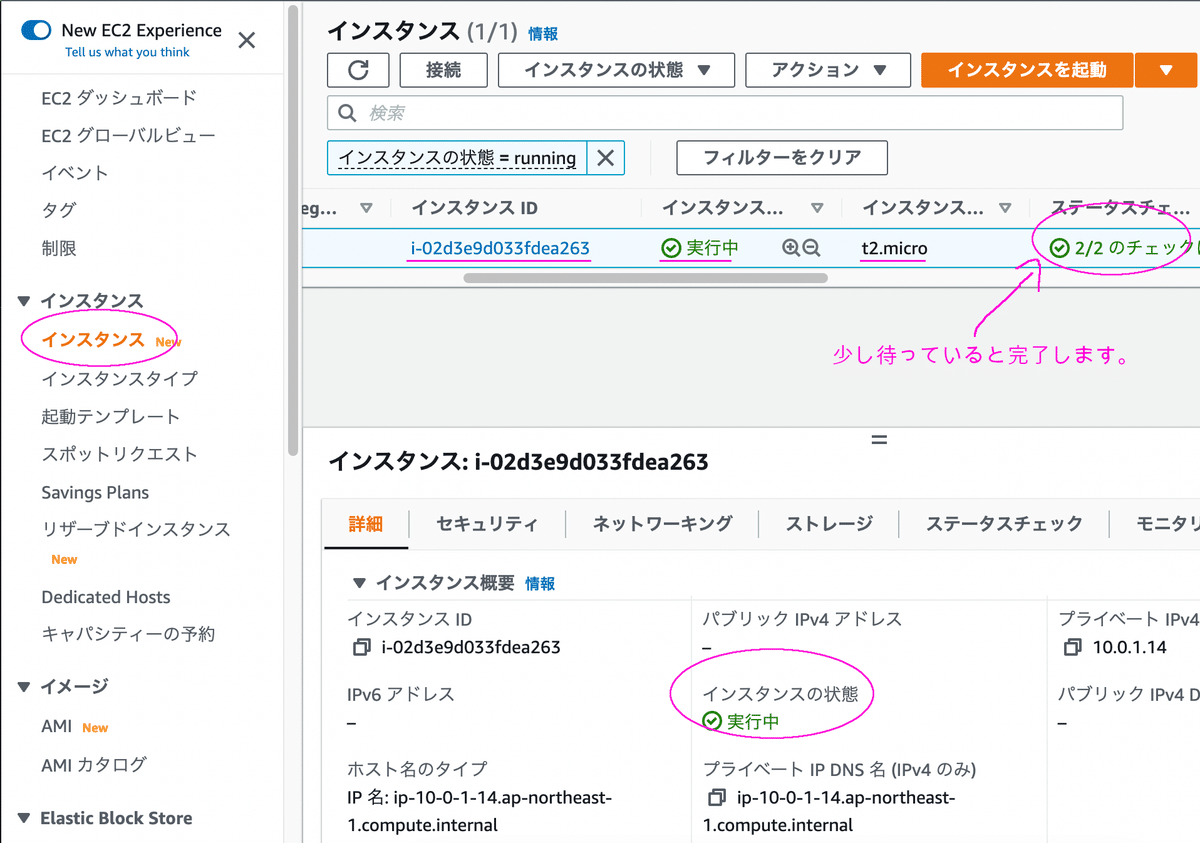Collapse the イメージ sidebar section
The width and height of the screenshot is (1200, 843).
point(25,686)
